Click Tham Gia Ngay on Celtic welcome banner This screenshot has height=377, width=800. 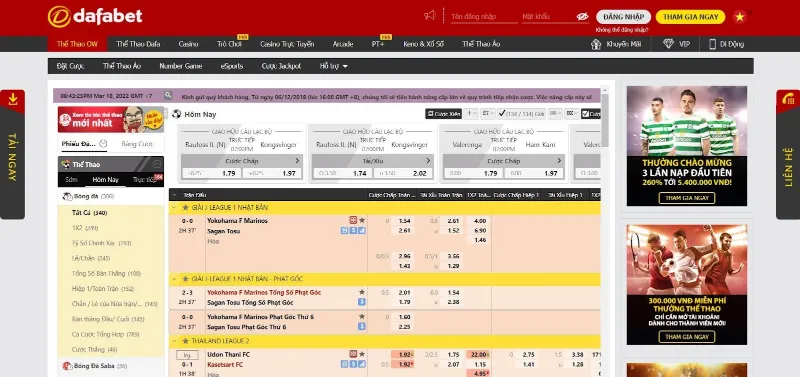pos(686,198)
